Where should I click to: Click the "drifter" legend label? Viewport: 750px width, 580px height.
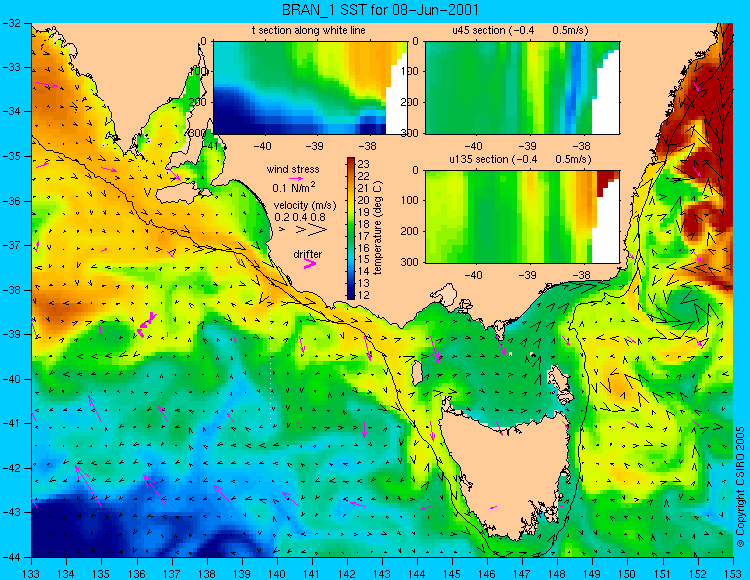tap(308, 254)
